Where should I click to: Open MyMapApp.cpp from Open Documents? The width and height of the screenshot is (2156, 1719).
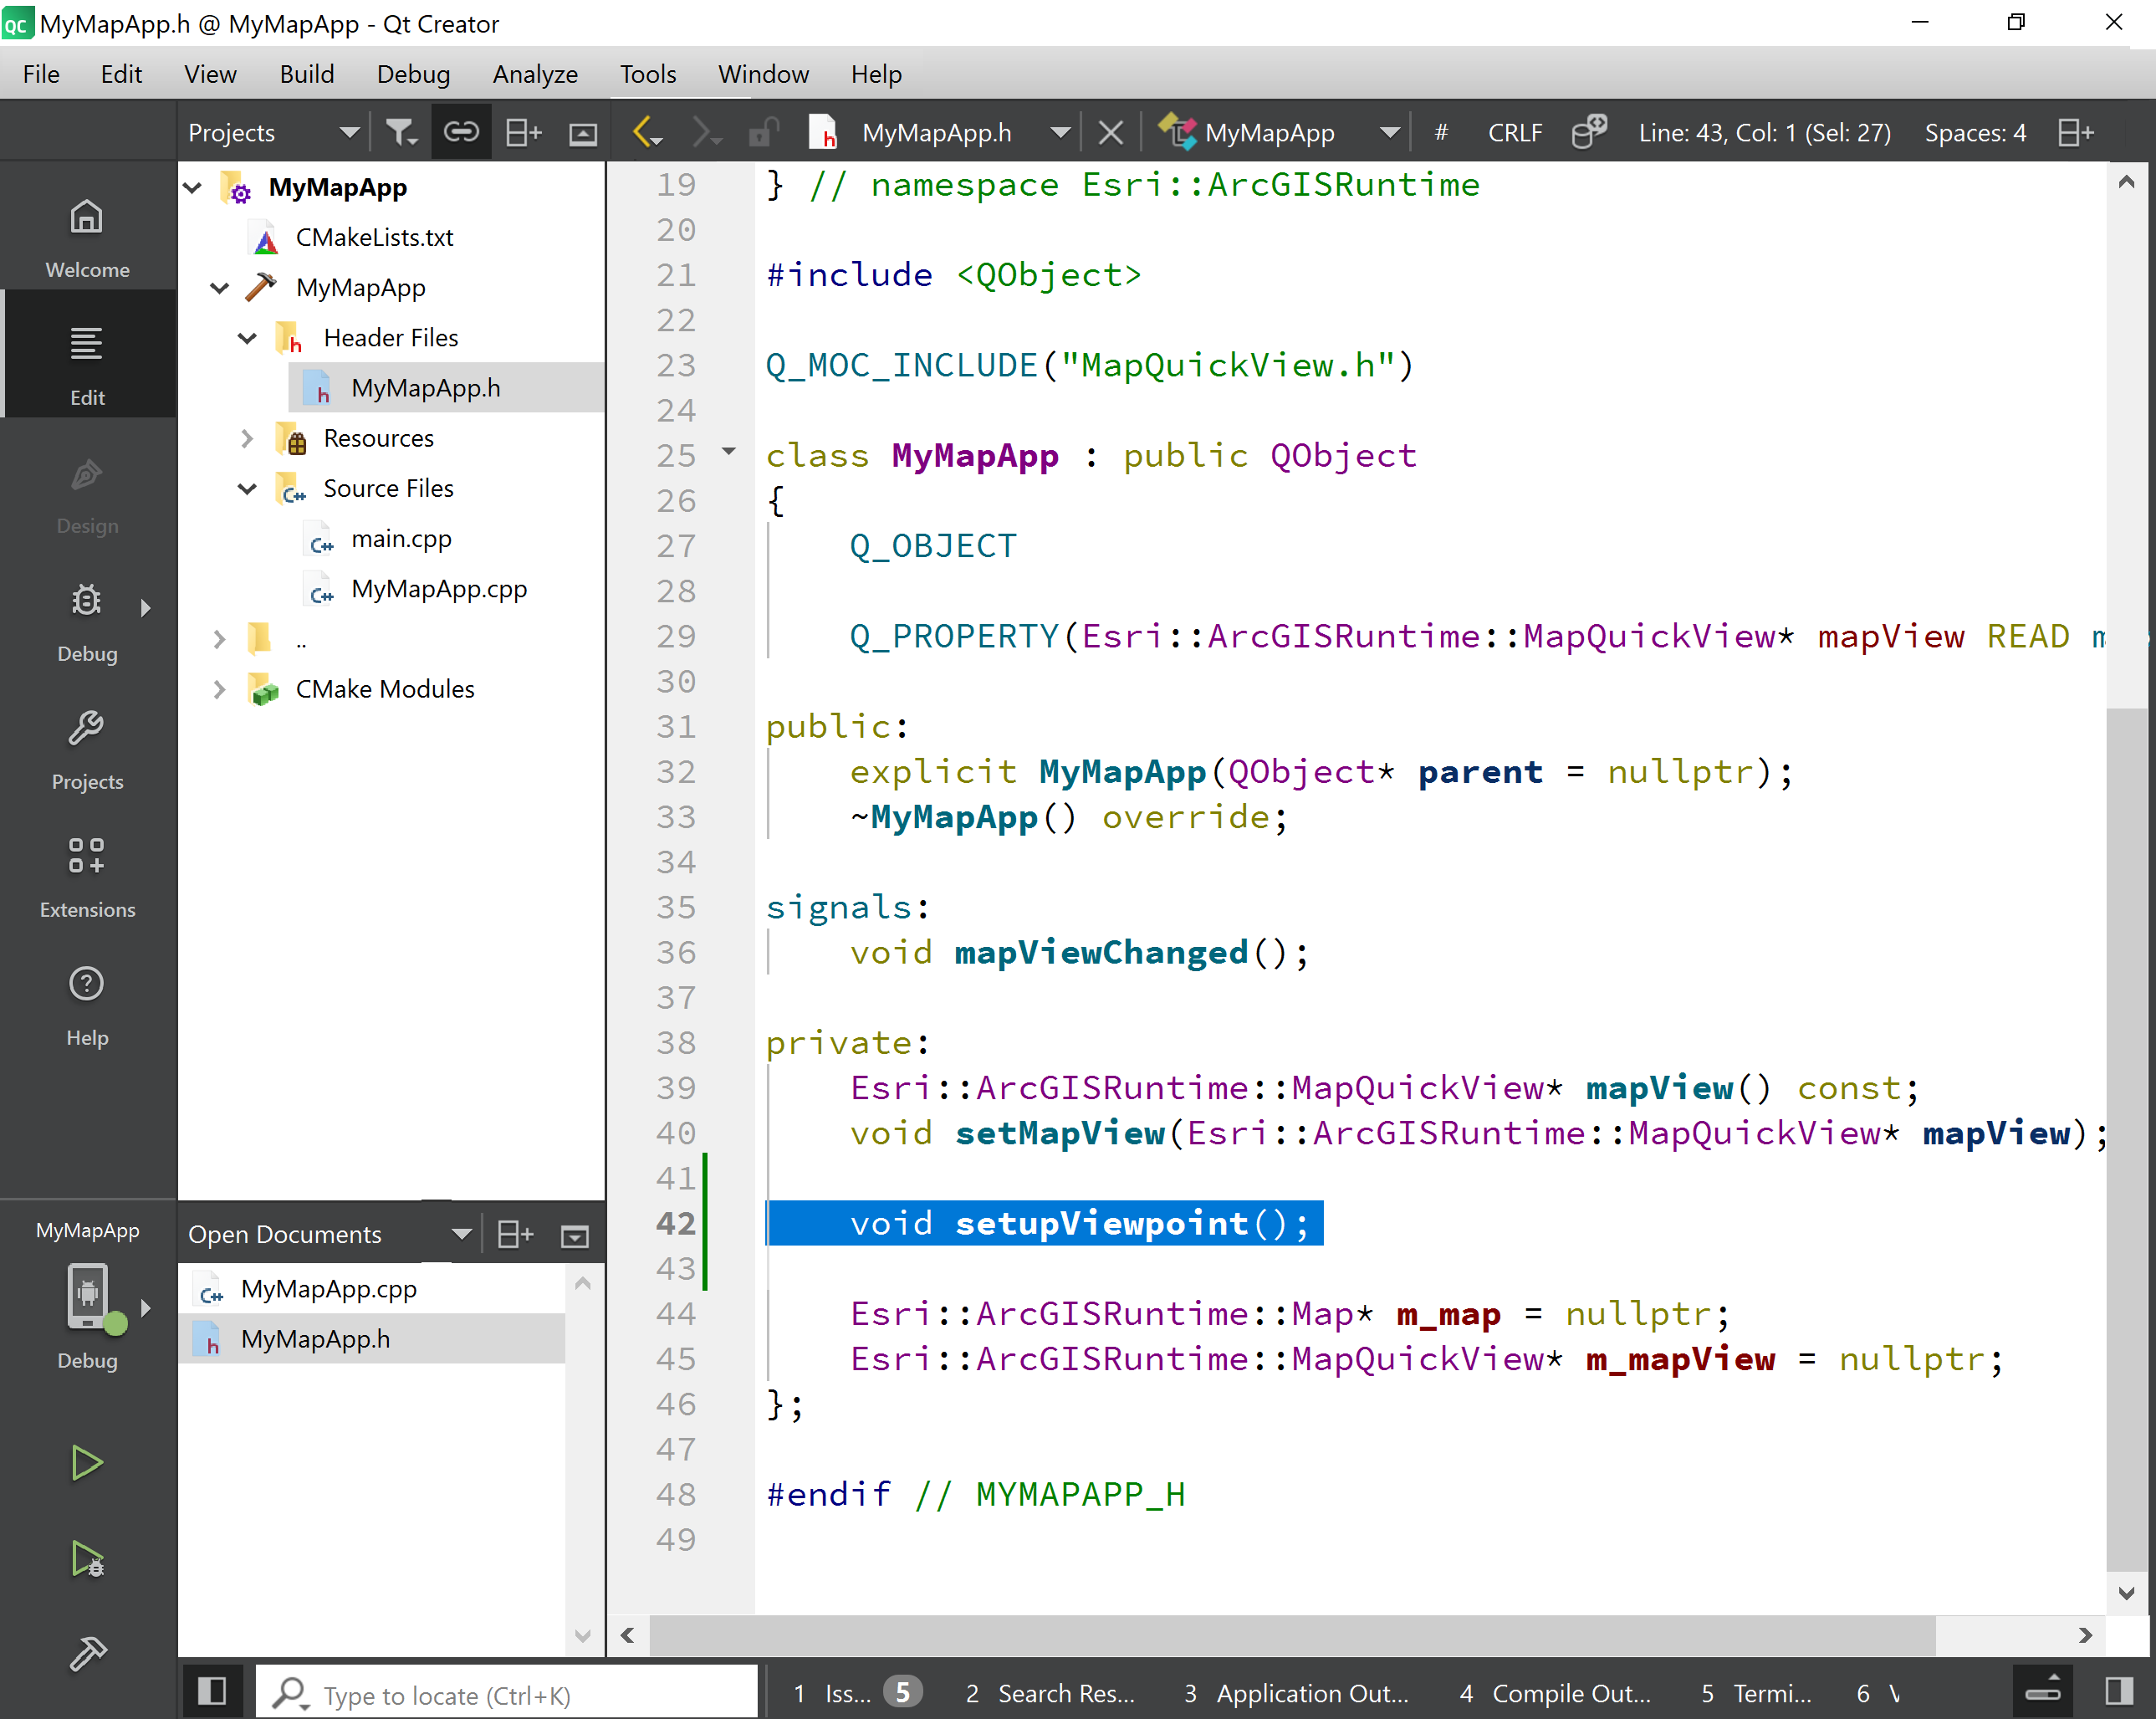[x=328, y=1289]
